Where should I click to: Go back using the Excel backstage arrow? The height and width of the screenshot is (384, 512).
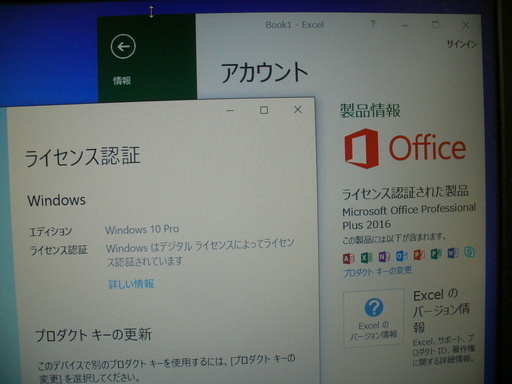click(x=123, y=47)
